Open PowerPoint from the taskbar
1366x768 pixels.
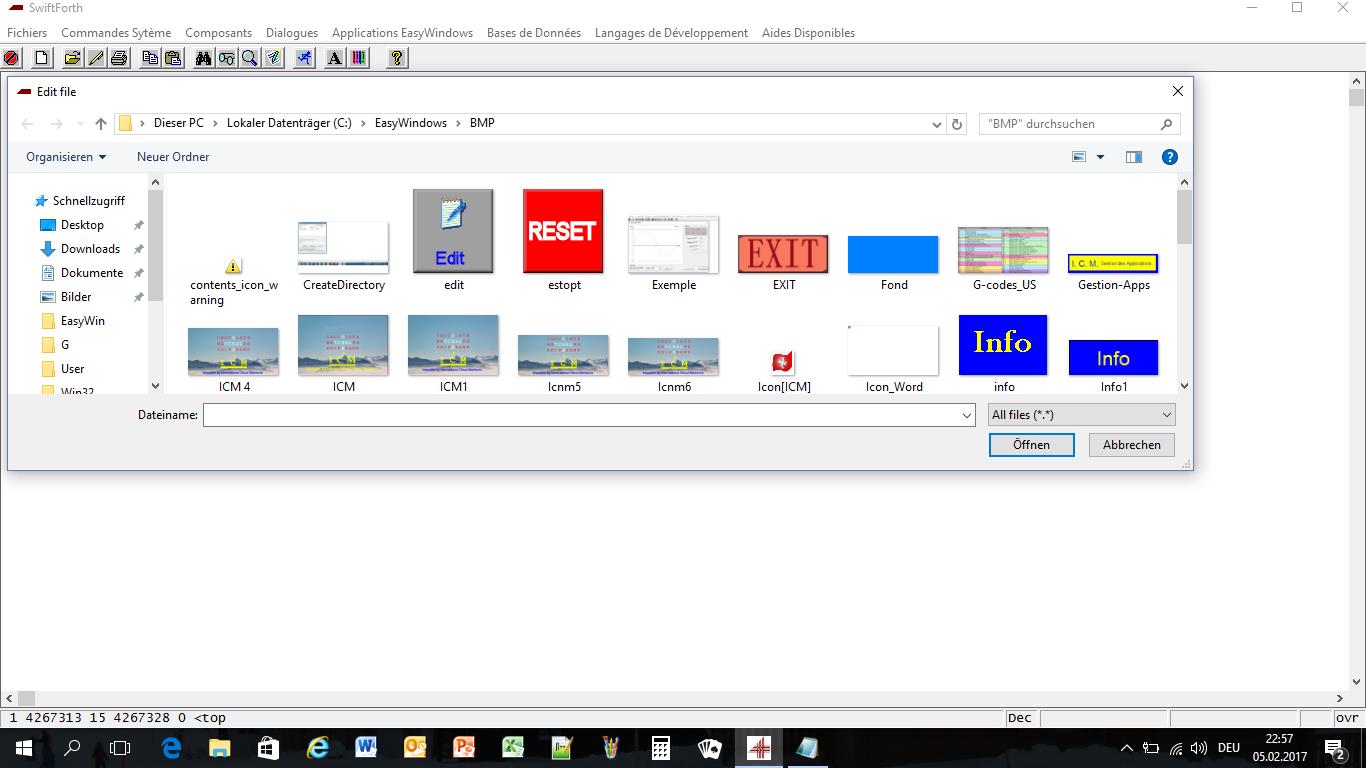[x=464, y=748]
